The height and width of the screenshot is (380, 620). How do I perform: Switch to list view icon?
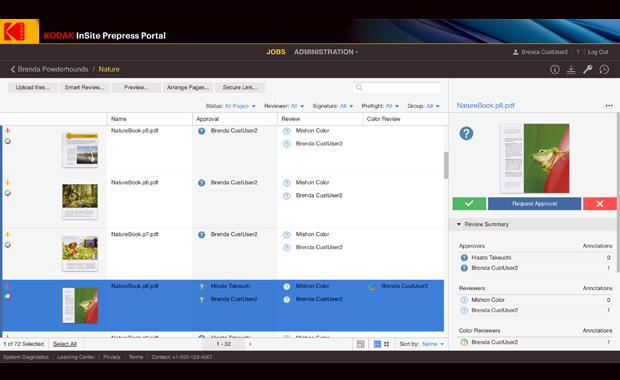(x=377, y=344)
